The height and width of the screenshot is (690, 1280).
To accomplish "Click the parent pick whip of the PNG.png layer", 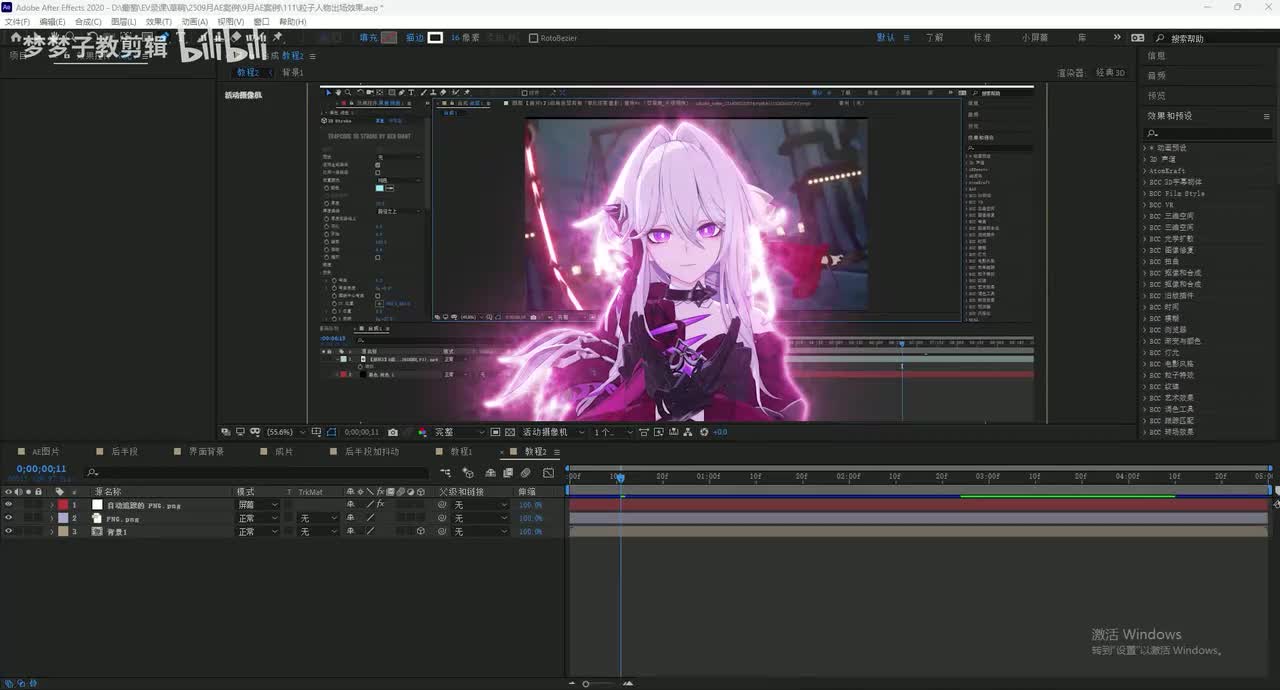I will 442,518.
